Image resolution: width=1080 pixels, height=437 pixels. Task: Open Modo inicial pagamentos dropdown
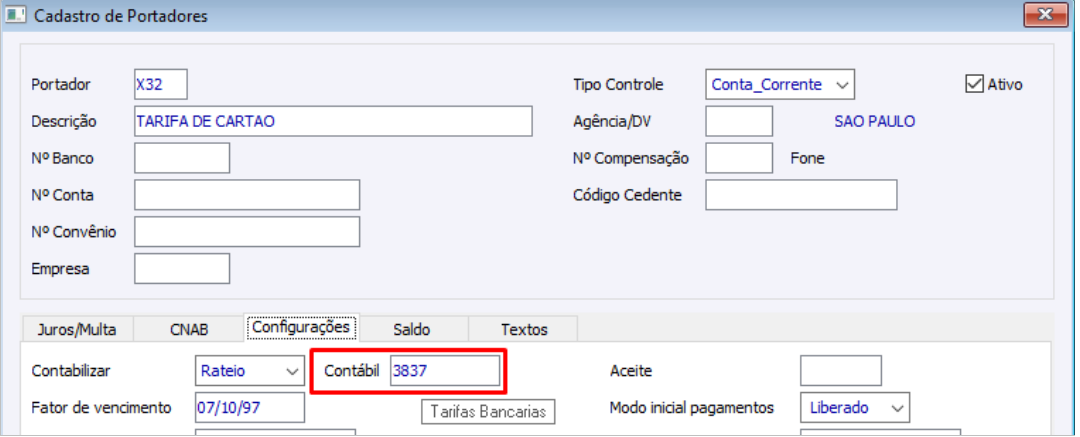click(x=897, y=408)
